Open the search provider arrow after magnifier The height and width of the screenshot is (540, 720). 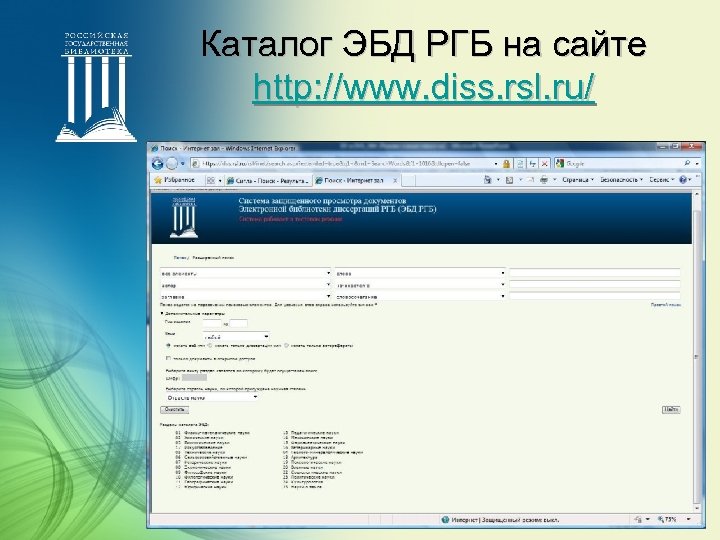[x=697, y=163]
